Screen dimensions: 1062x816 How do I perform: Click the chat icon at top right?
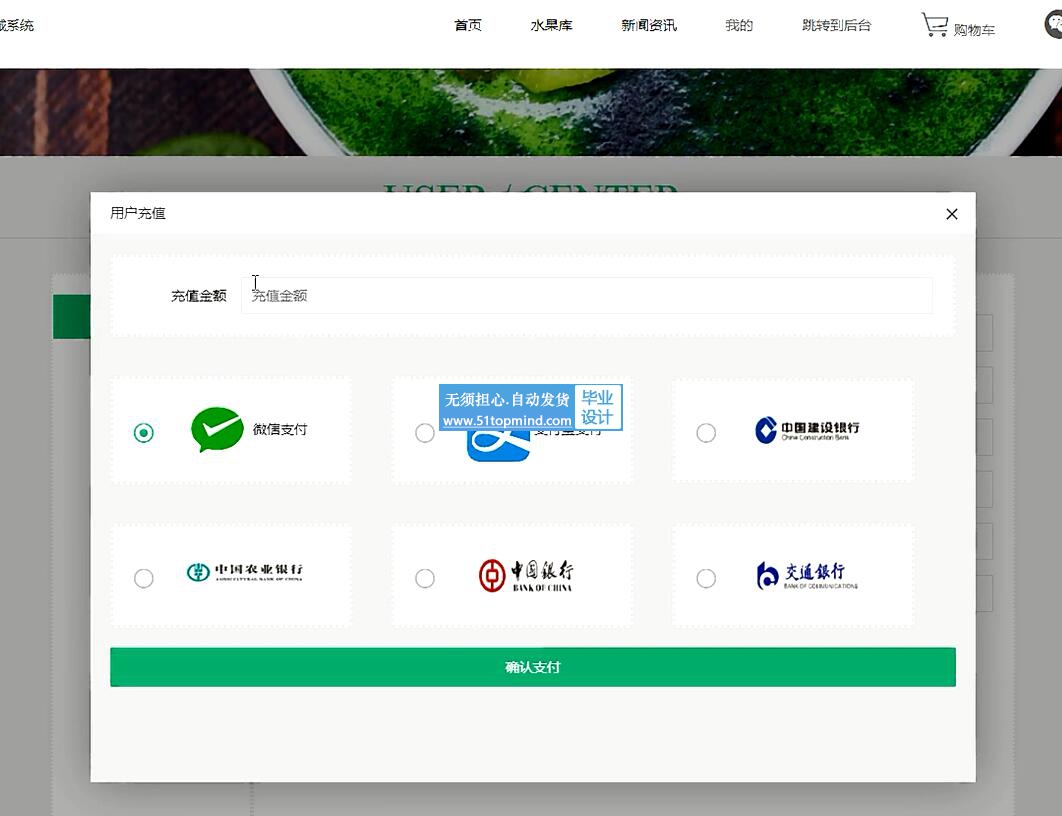pyautogui.click(x=1053, y=25)
